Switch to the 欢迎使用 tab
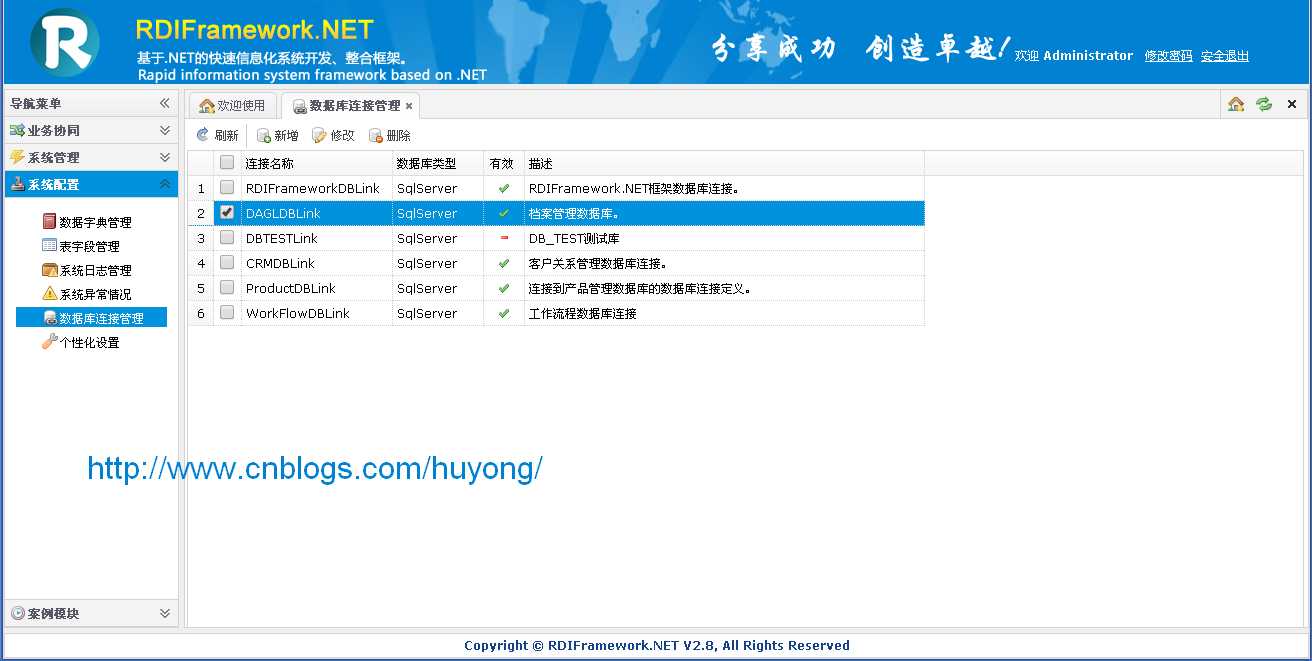Viewport: 1312px width, 661px height. coord(232,105)
